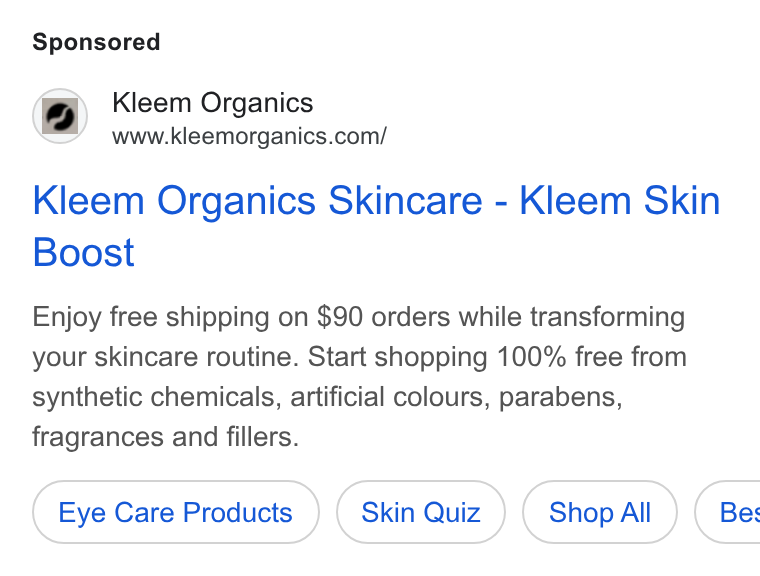
Task: Click the word 'Skincare' in the ad headline
Action: pos(405,200)
